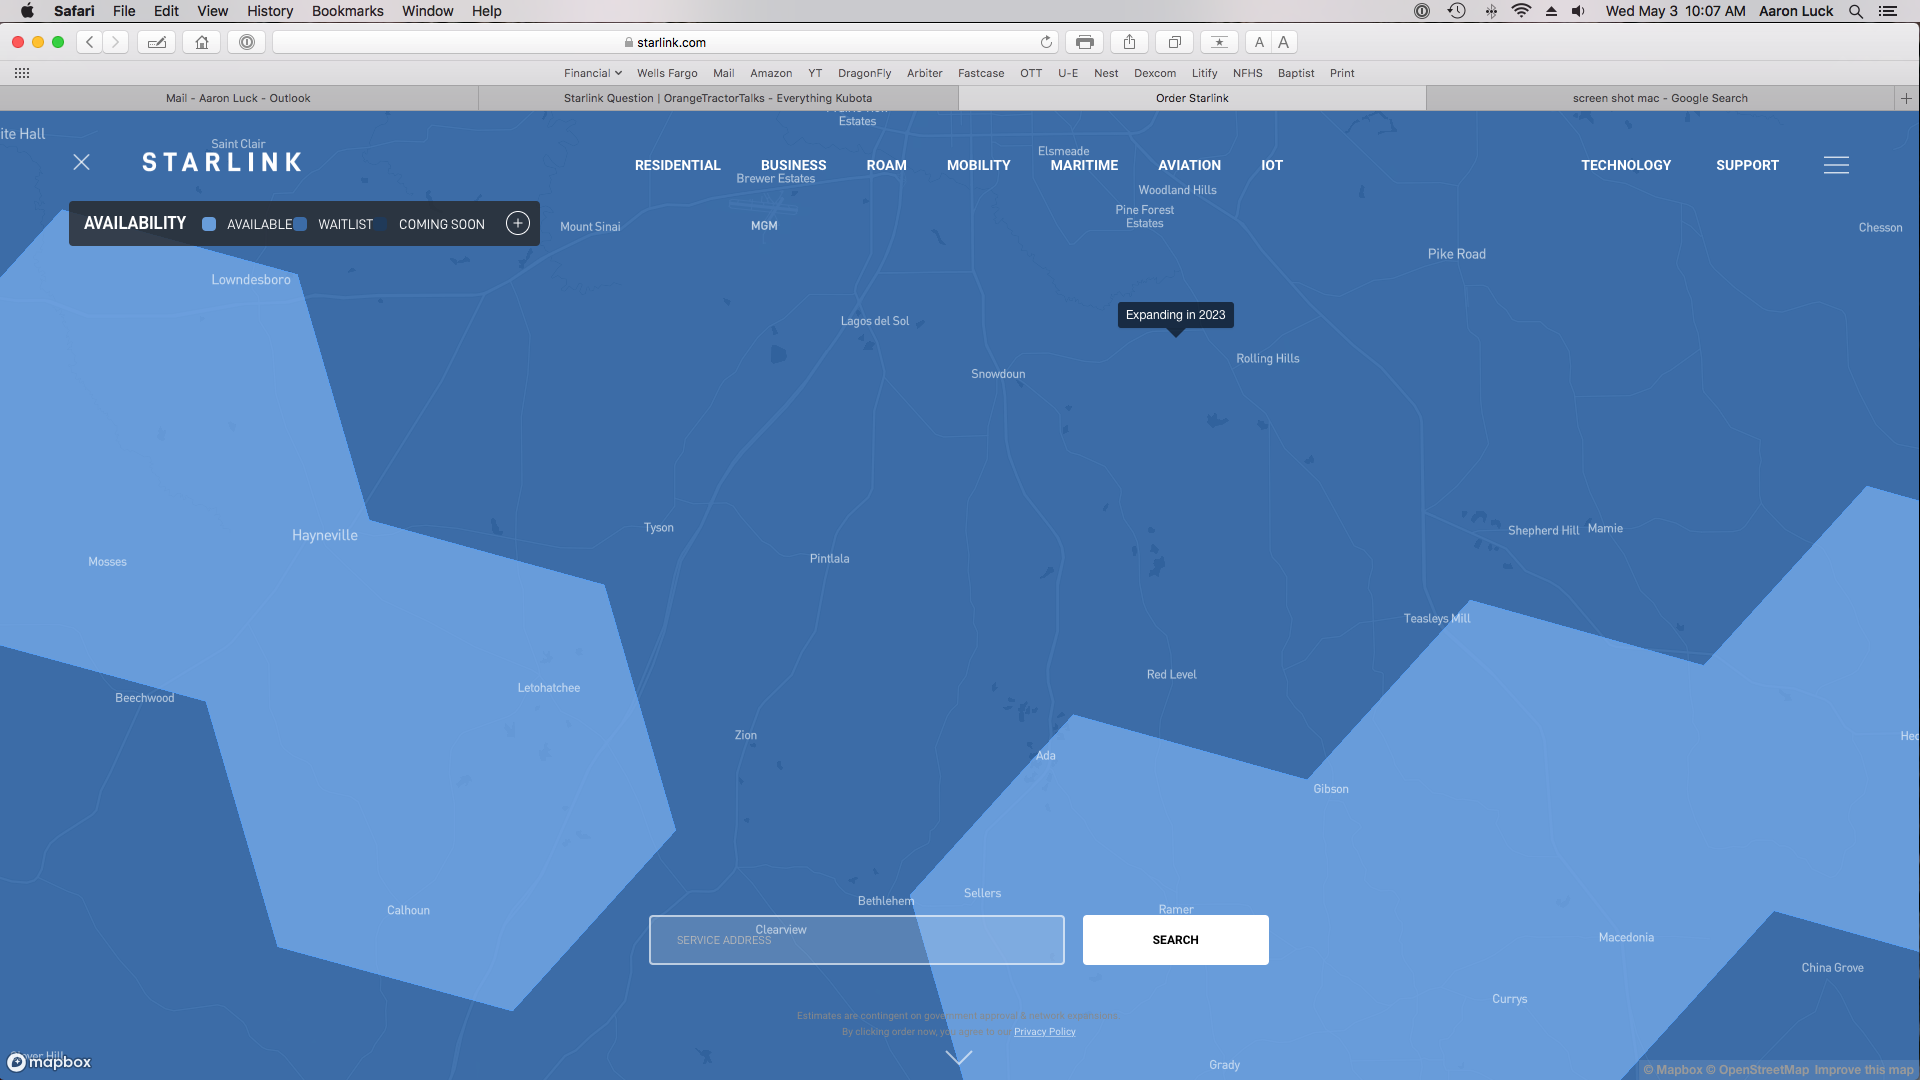Image resolution: width=1920 pixels, height=1080 pixels.
Task: Click the Service Address input field
Action: [x=856, y=940]
